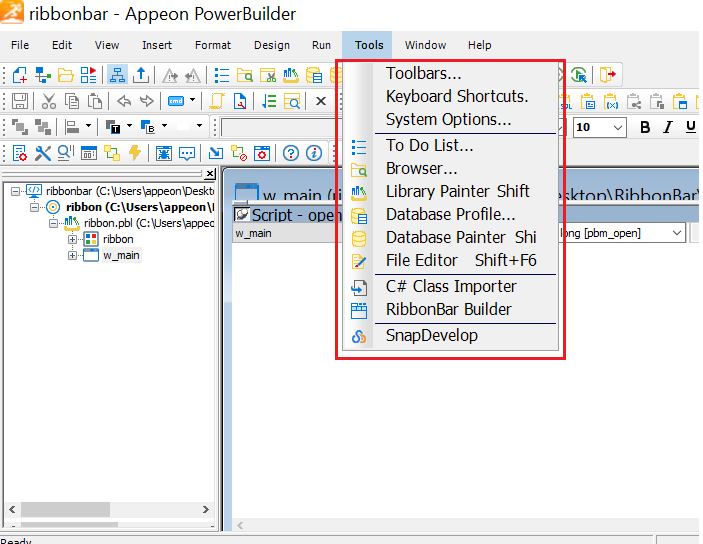
Task: Click the speech bubble comment icon
Action: pos(187,154)
